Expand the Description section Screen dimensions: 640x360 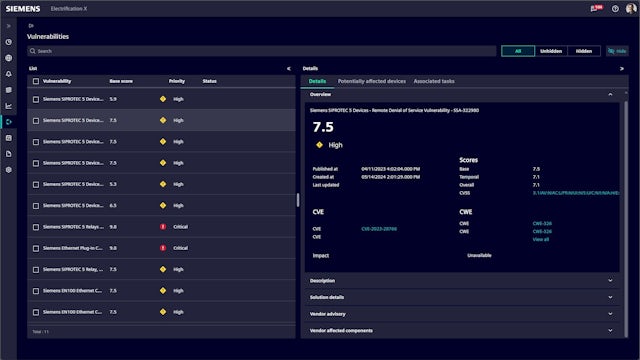(610, 280)
